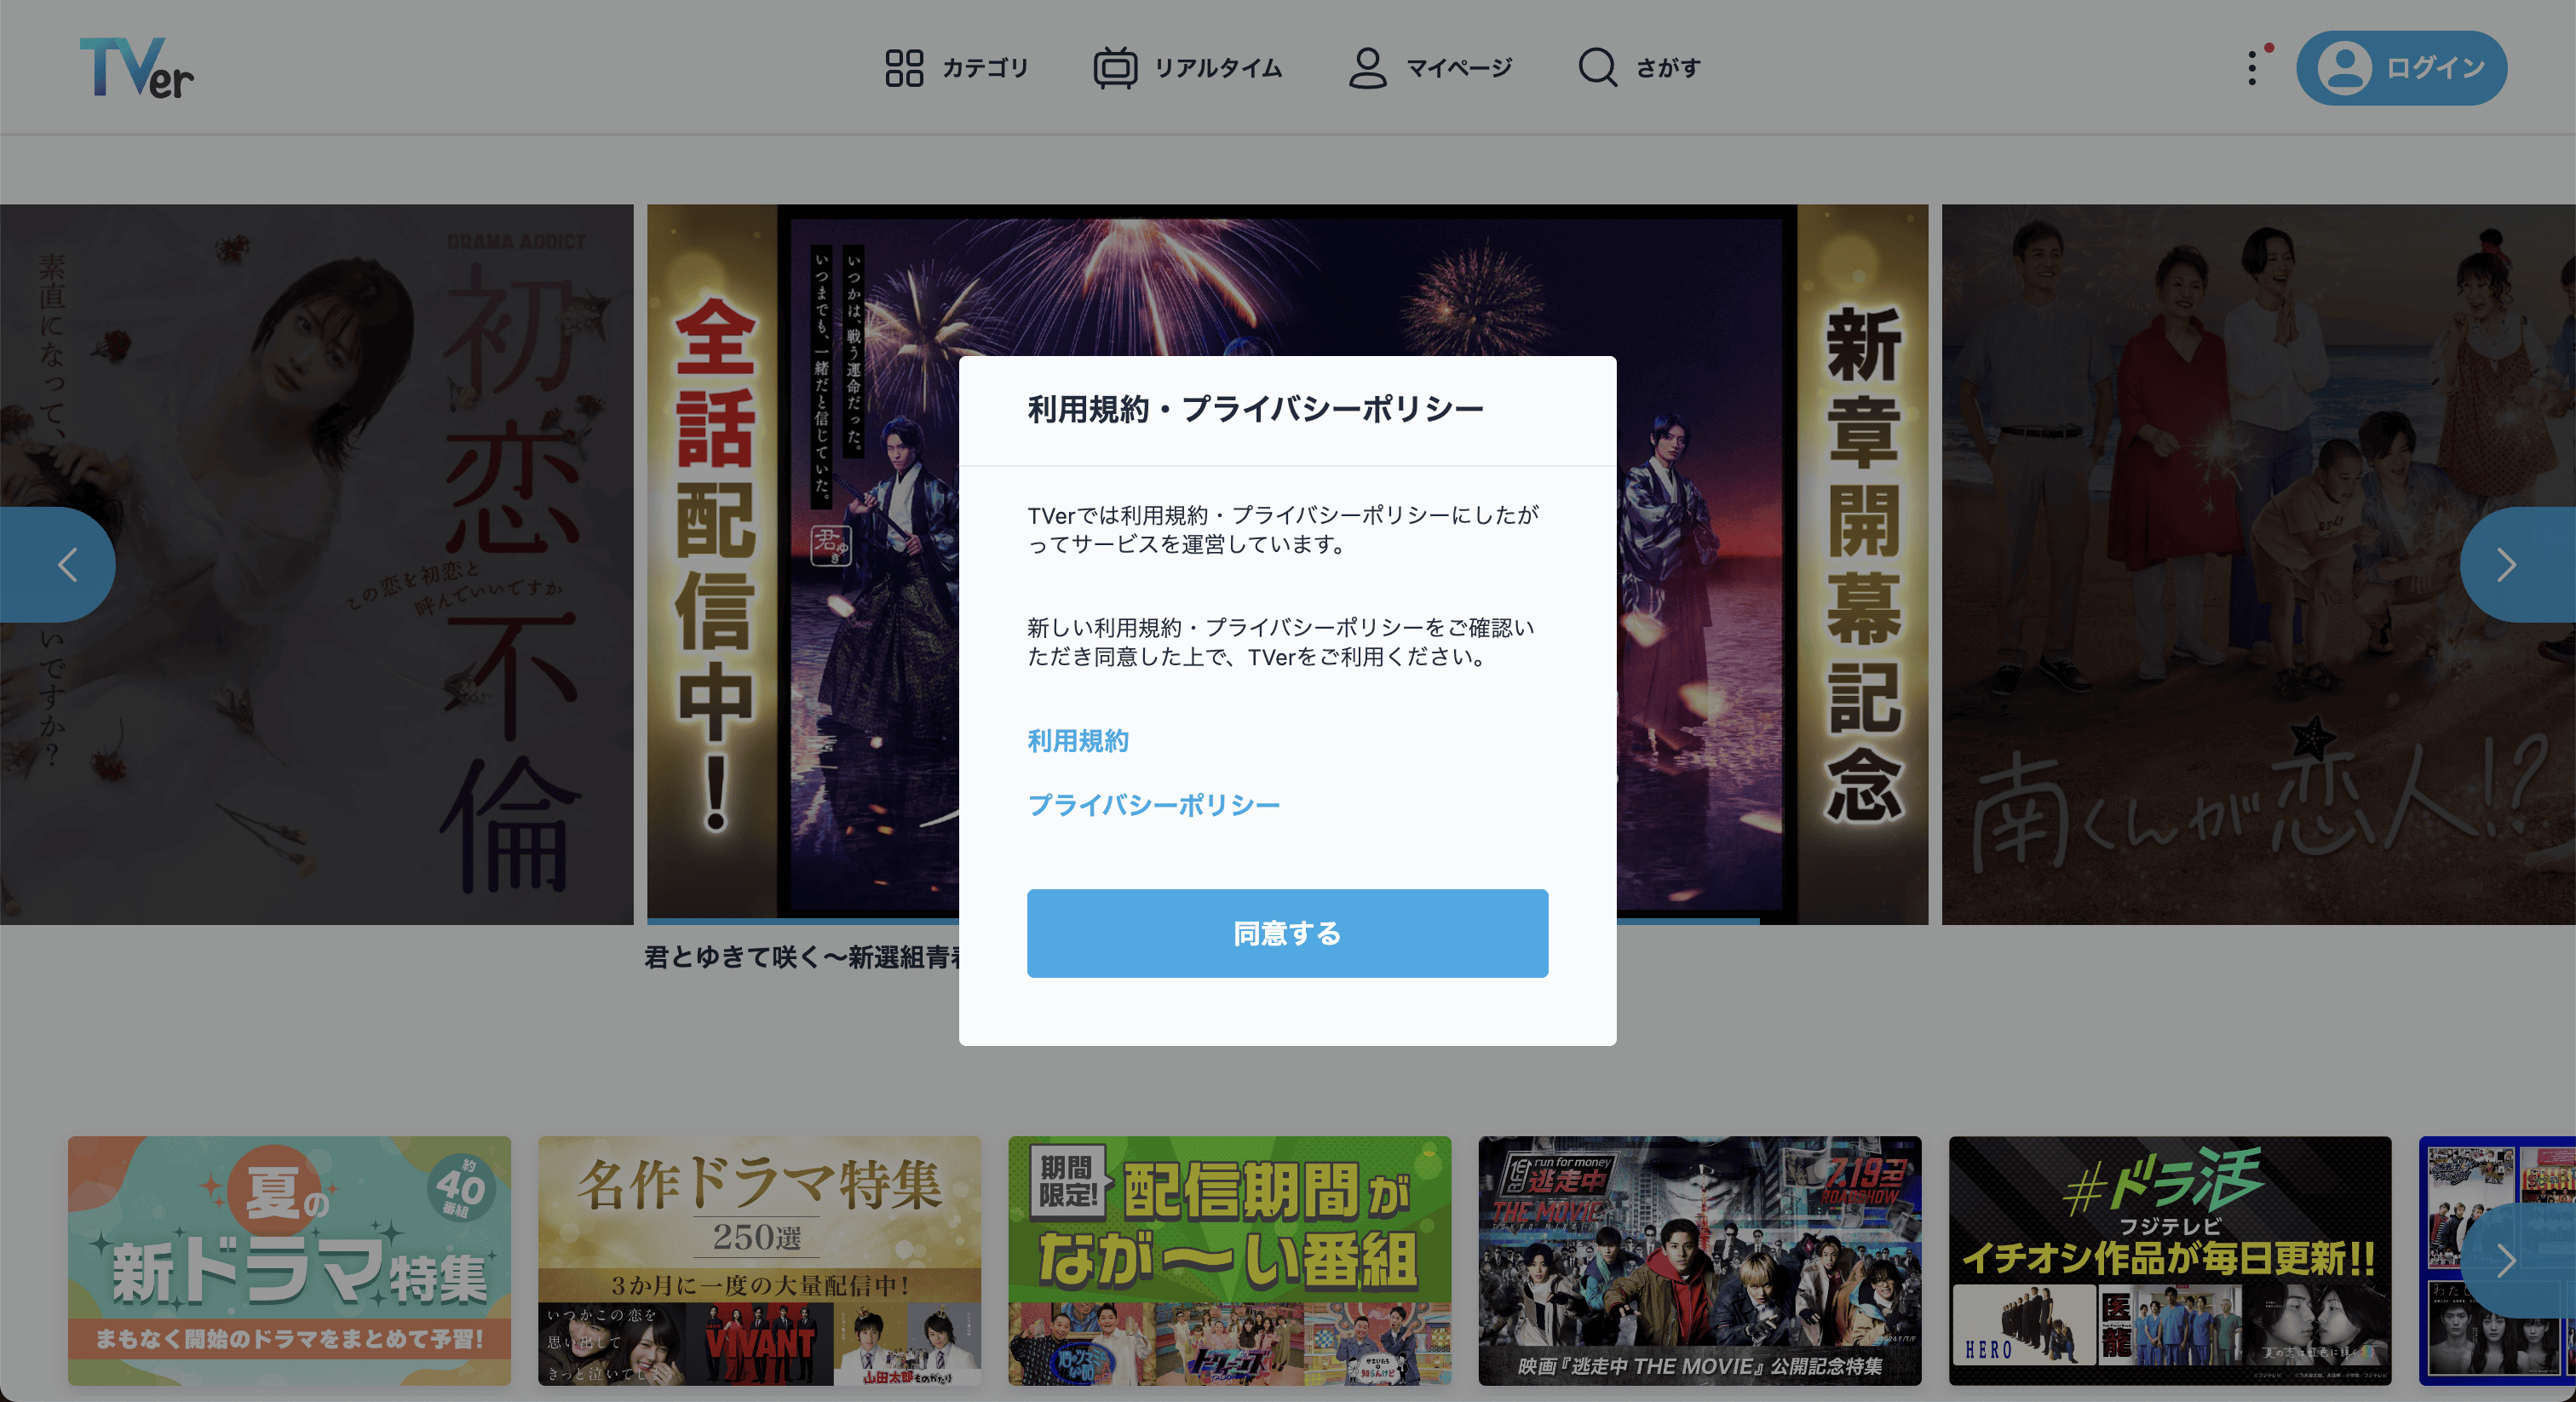Image resolution: width=2576 pixels, height=1402 pixels.
Task: Select the リアルタイム menu label
Action: pos(1218,68)
